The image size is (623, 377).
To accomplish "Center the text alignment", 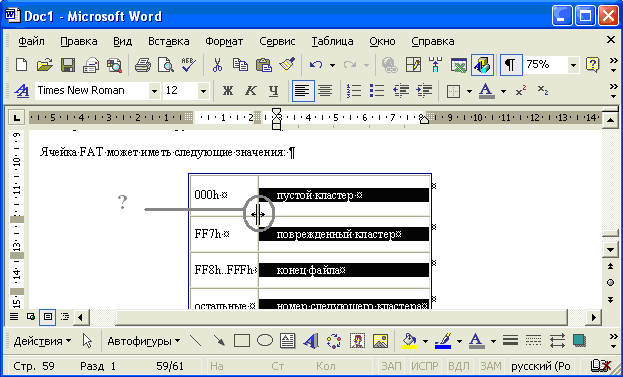I will point(326,91).
